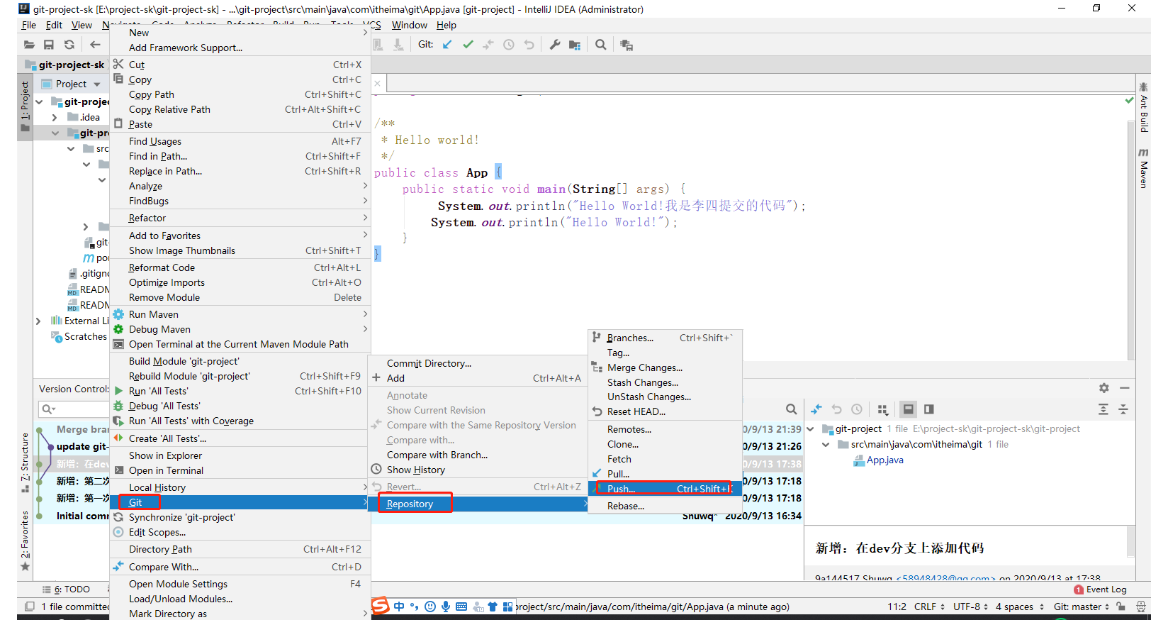Screen dimensions: 1164x631
Task: Click the Version Control log search field
Action: (x=73, y=409)
